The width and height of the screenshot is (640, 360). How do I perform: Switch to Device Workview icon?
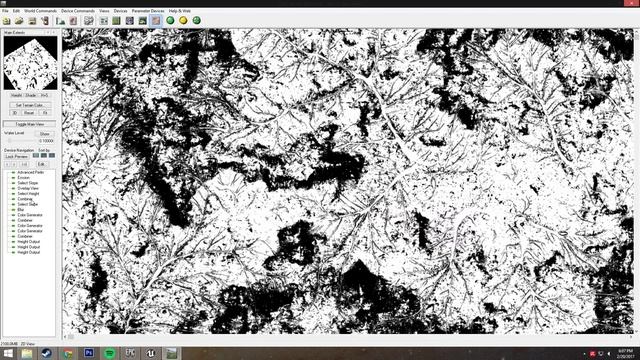click(104, 20)
